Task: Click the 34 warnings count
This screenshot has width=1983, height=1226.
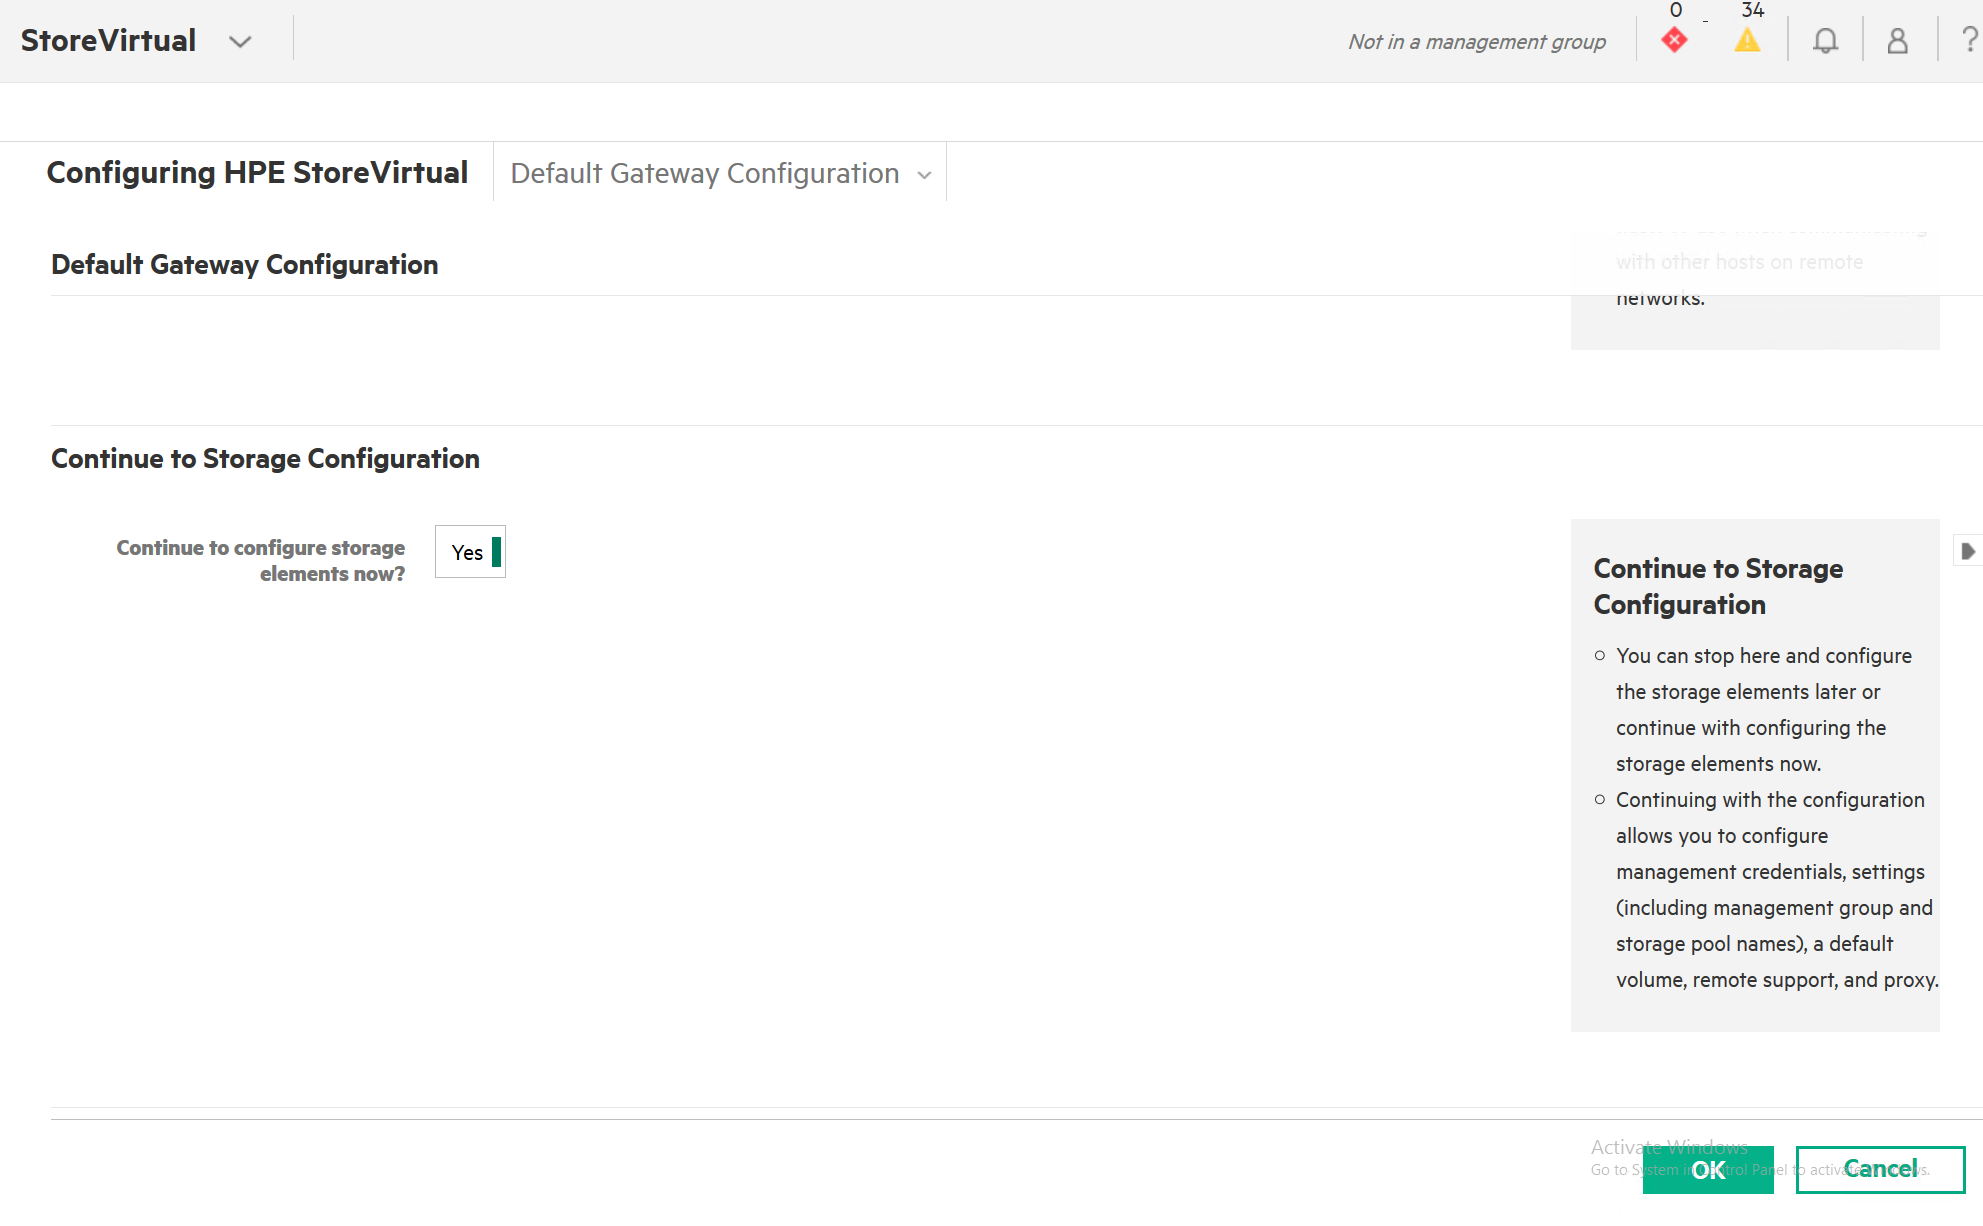Action: coord(1752,10)
